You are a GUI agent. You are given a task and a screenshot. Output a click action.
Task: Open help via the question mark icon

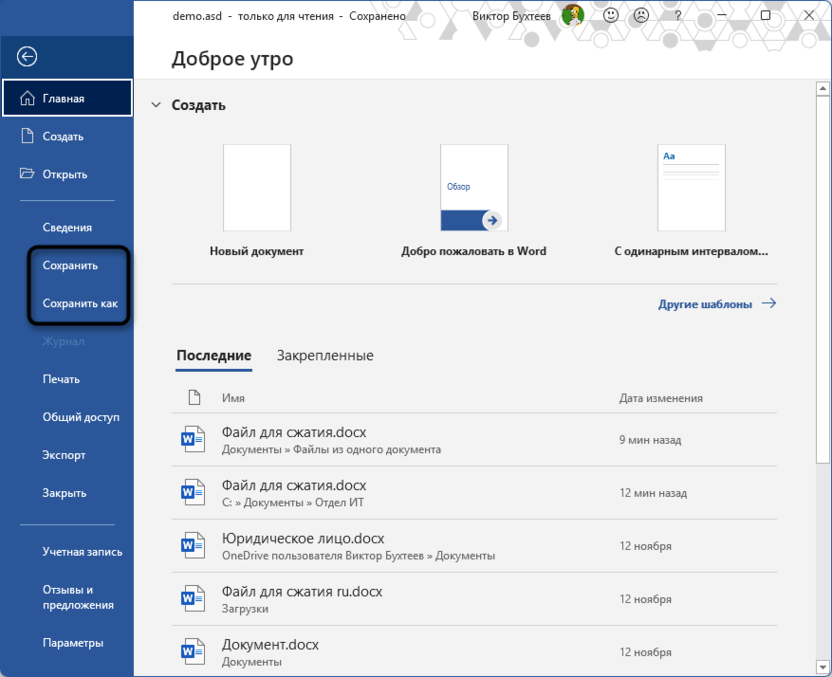tap(677, 15)
